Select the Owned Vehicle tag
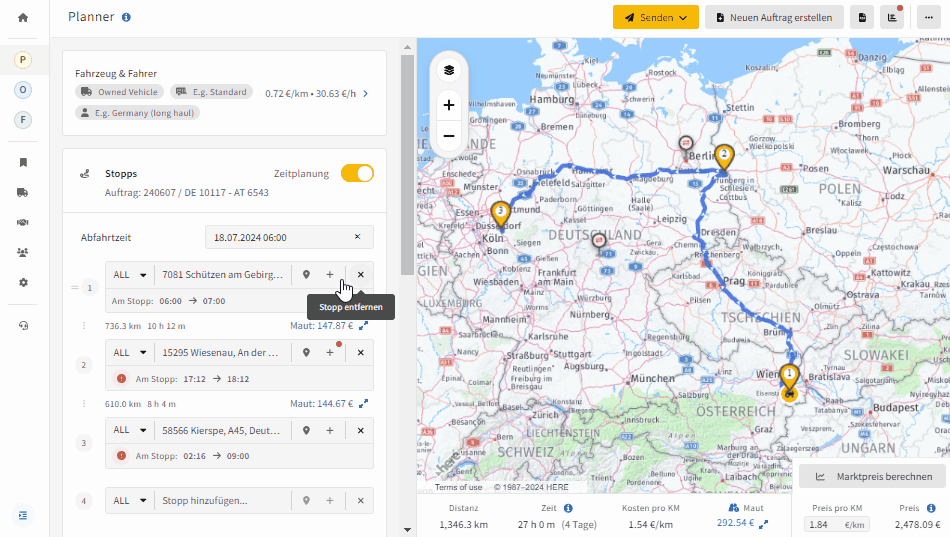The image size is (950, 537). point(119,92)
